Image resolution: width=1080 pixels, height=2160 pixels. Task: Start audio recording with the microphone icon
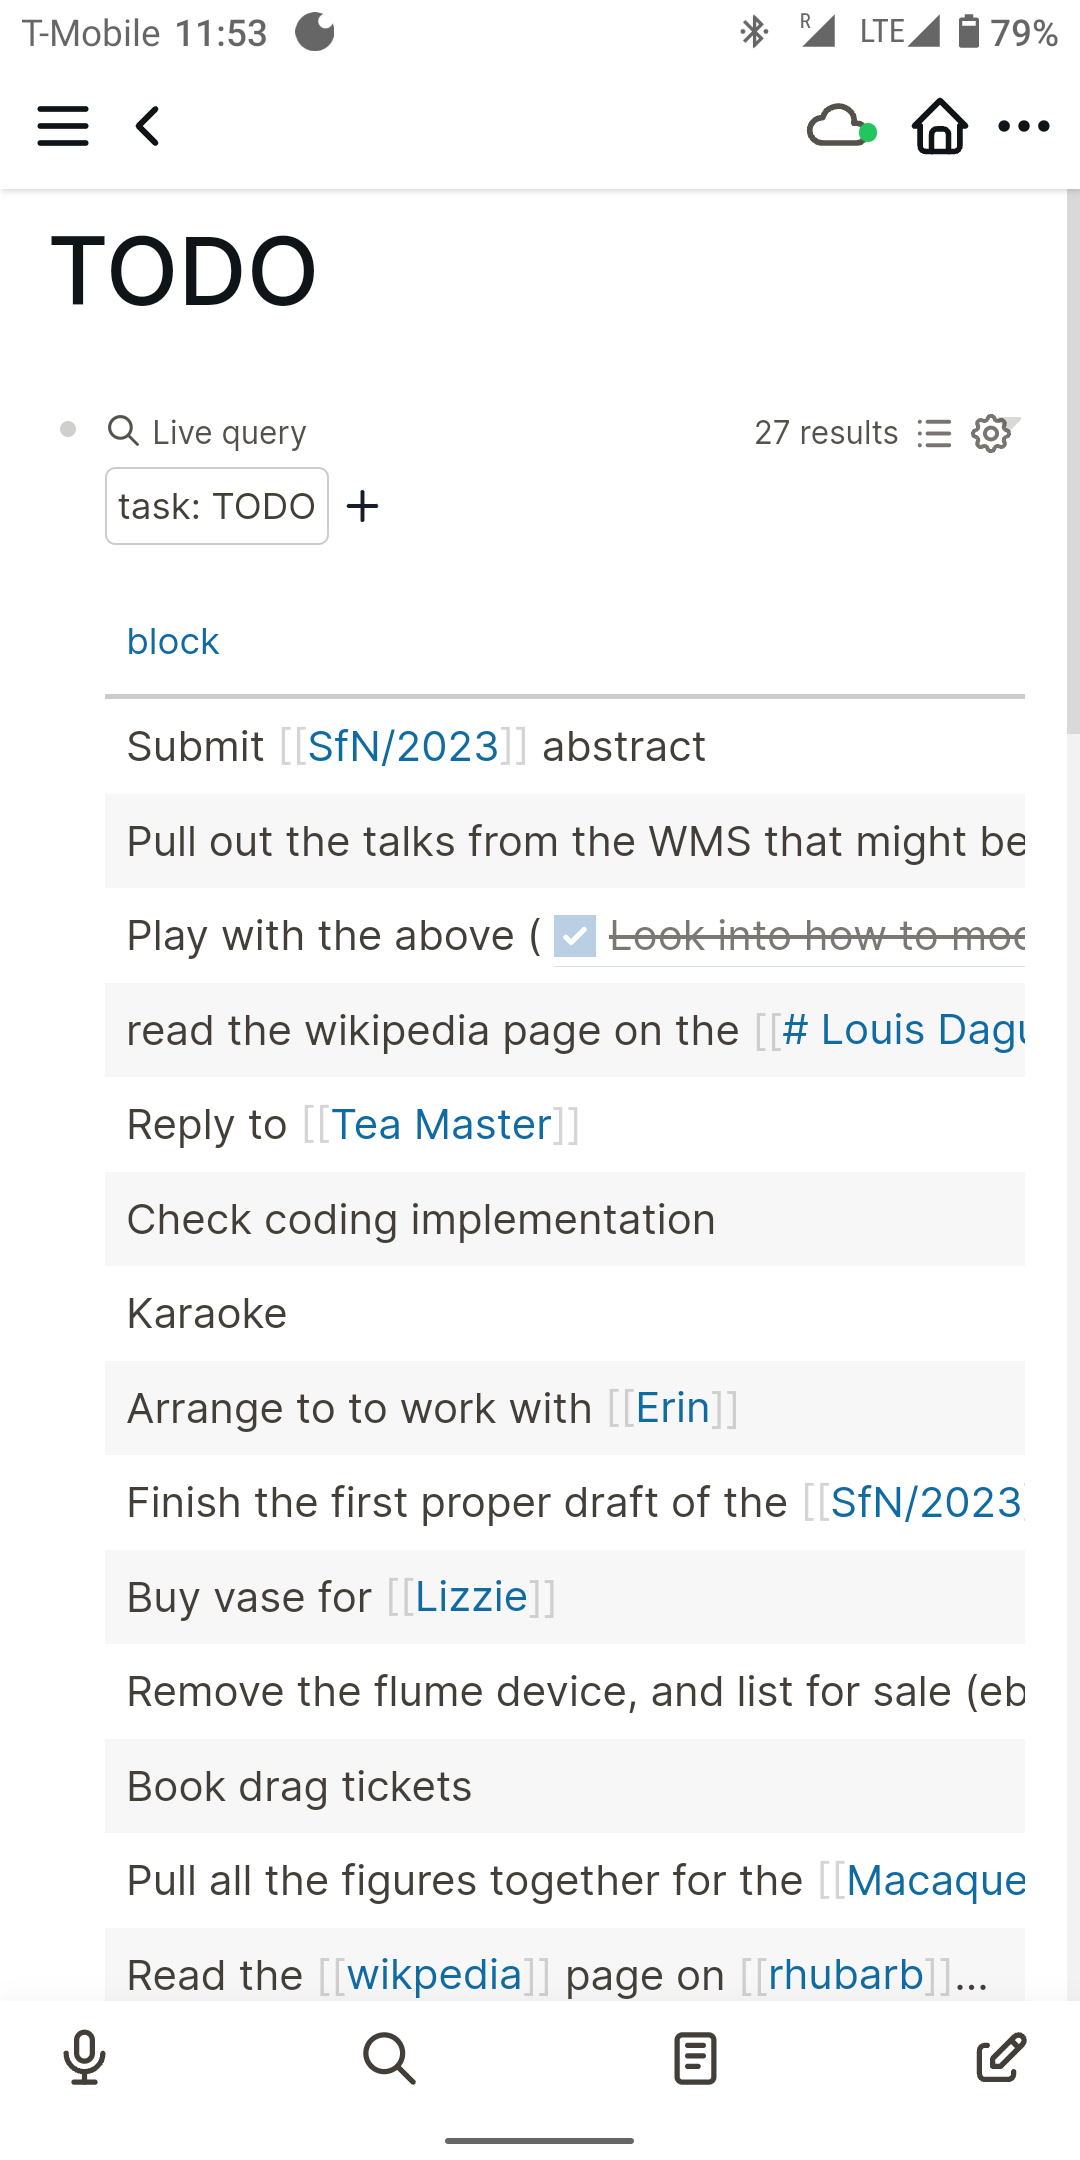click(x=84, y=2057)
